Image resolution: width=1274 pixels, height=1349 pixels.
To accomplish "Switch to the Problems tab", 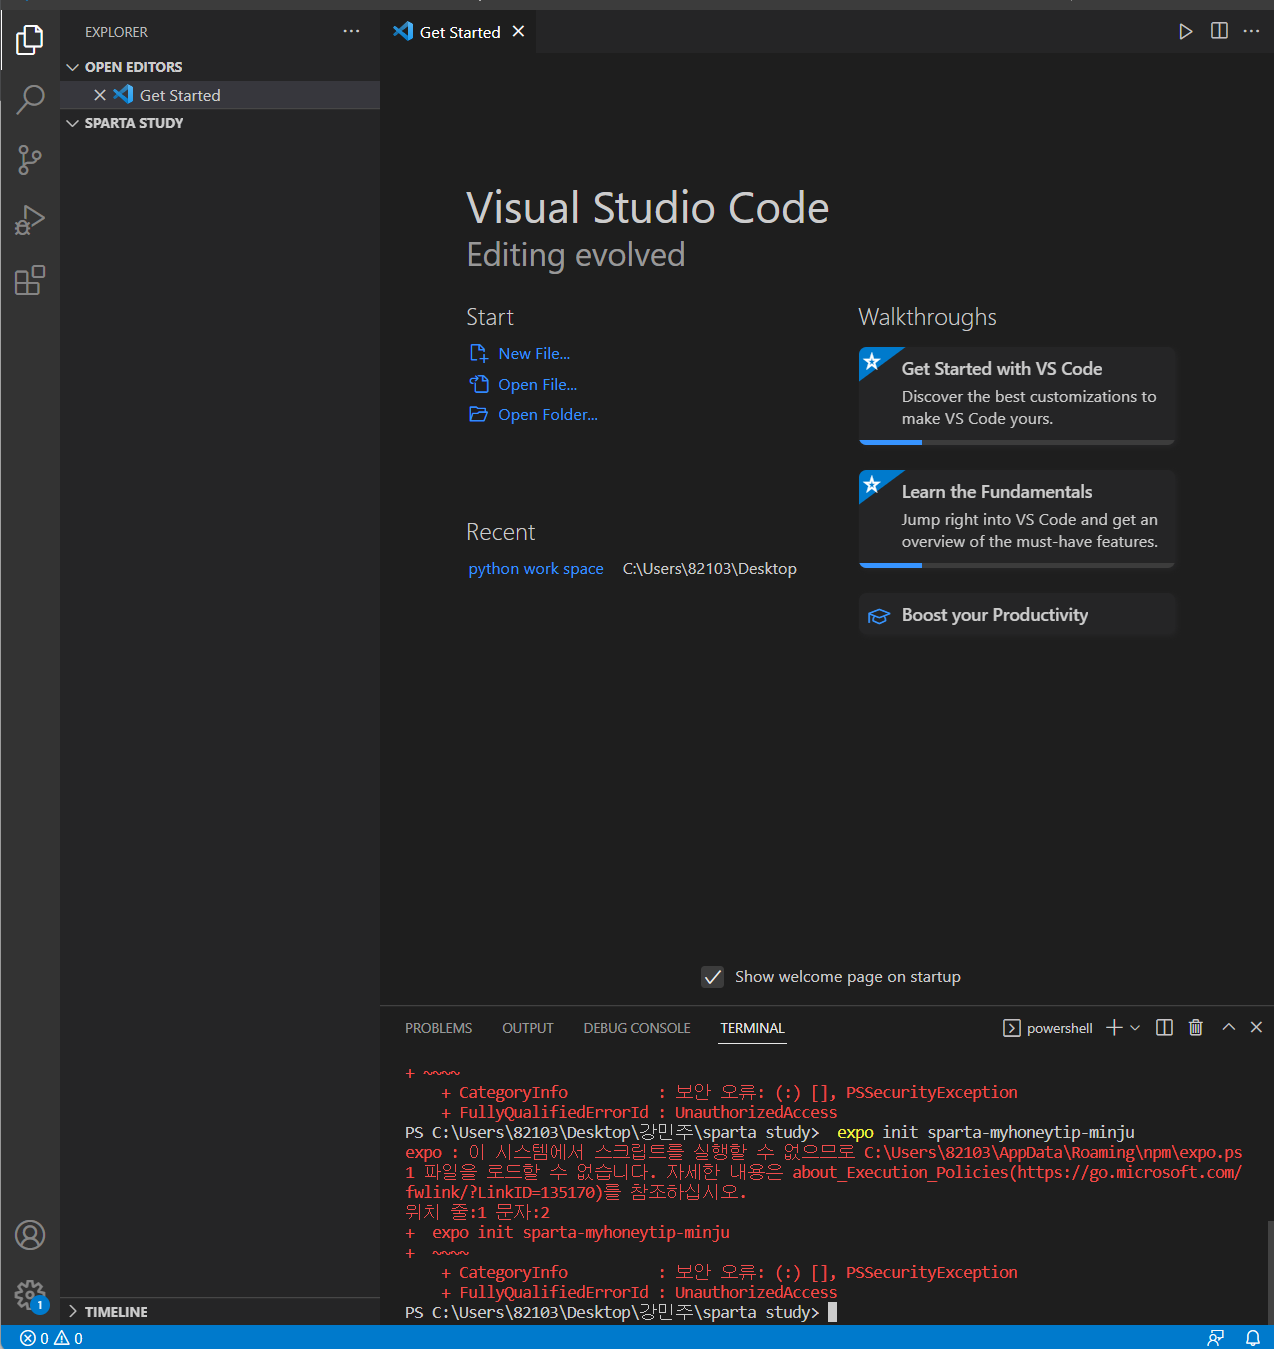I will [438, 1028].
